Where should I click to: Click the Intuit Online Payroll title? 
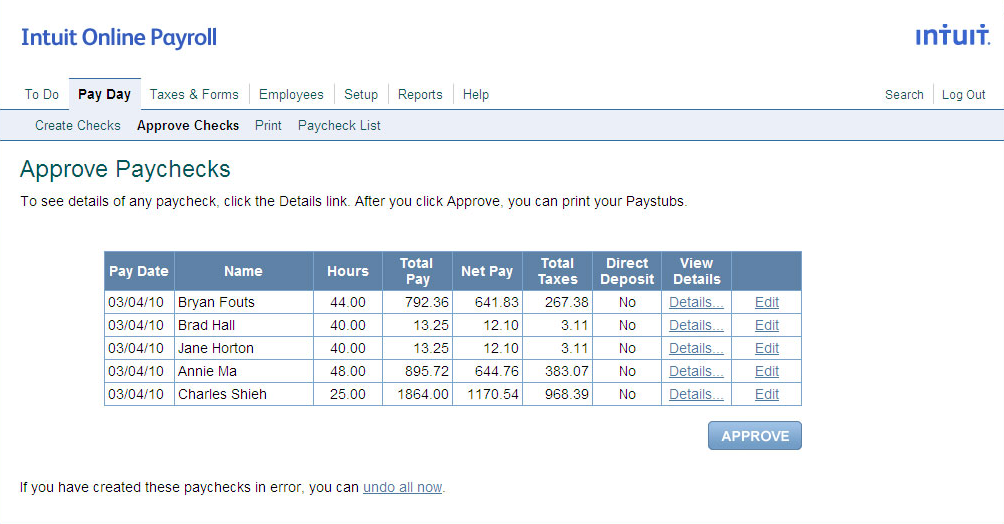pos(119,37)
